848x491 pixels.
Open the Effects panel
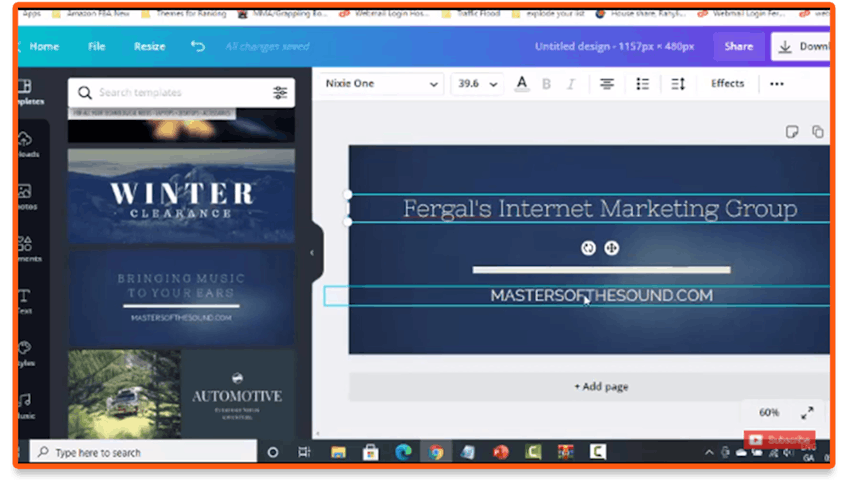[x=727, y=83]
